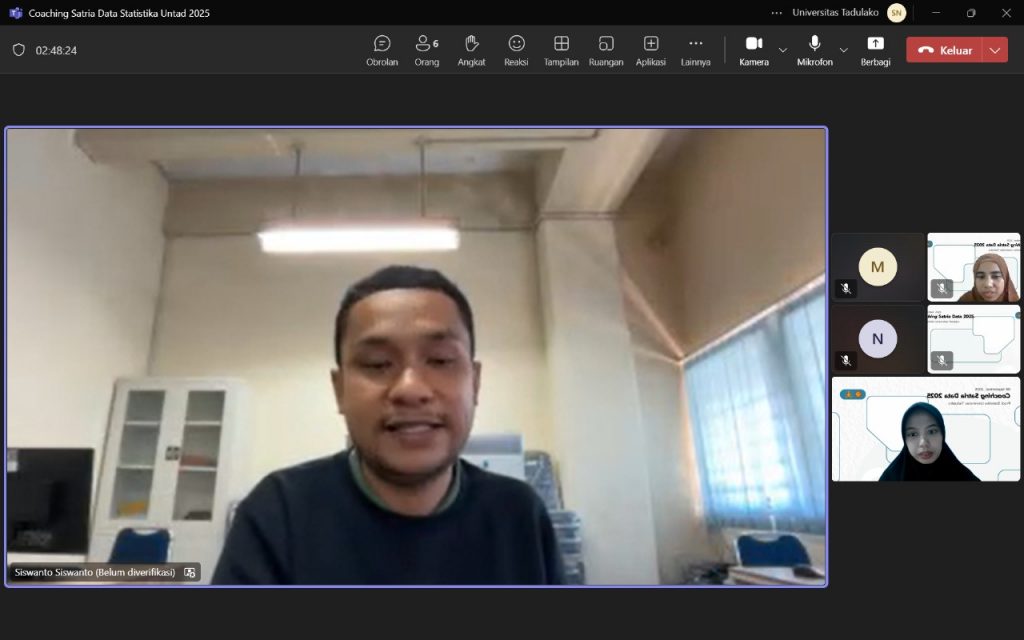Click the red Keluar leave button

click(944, 50)
